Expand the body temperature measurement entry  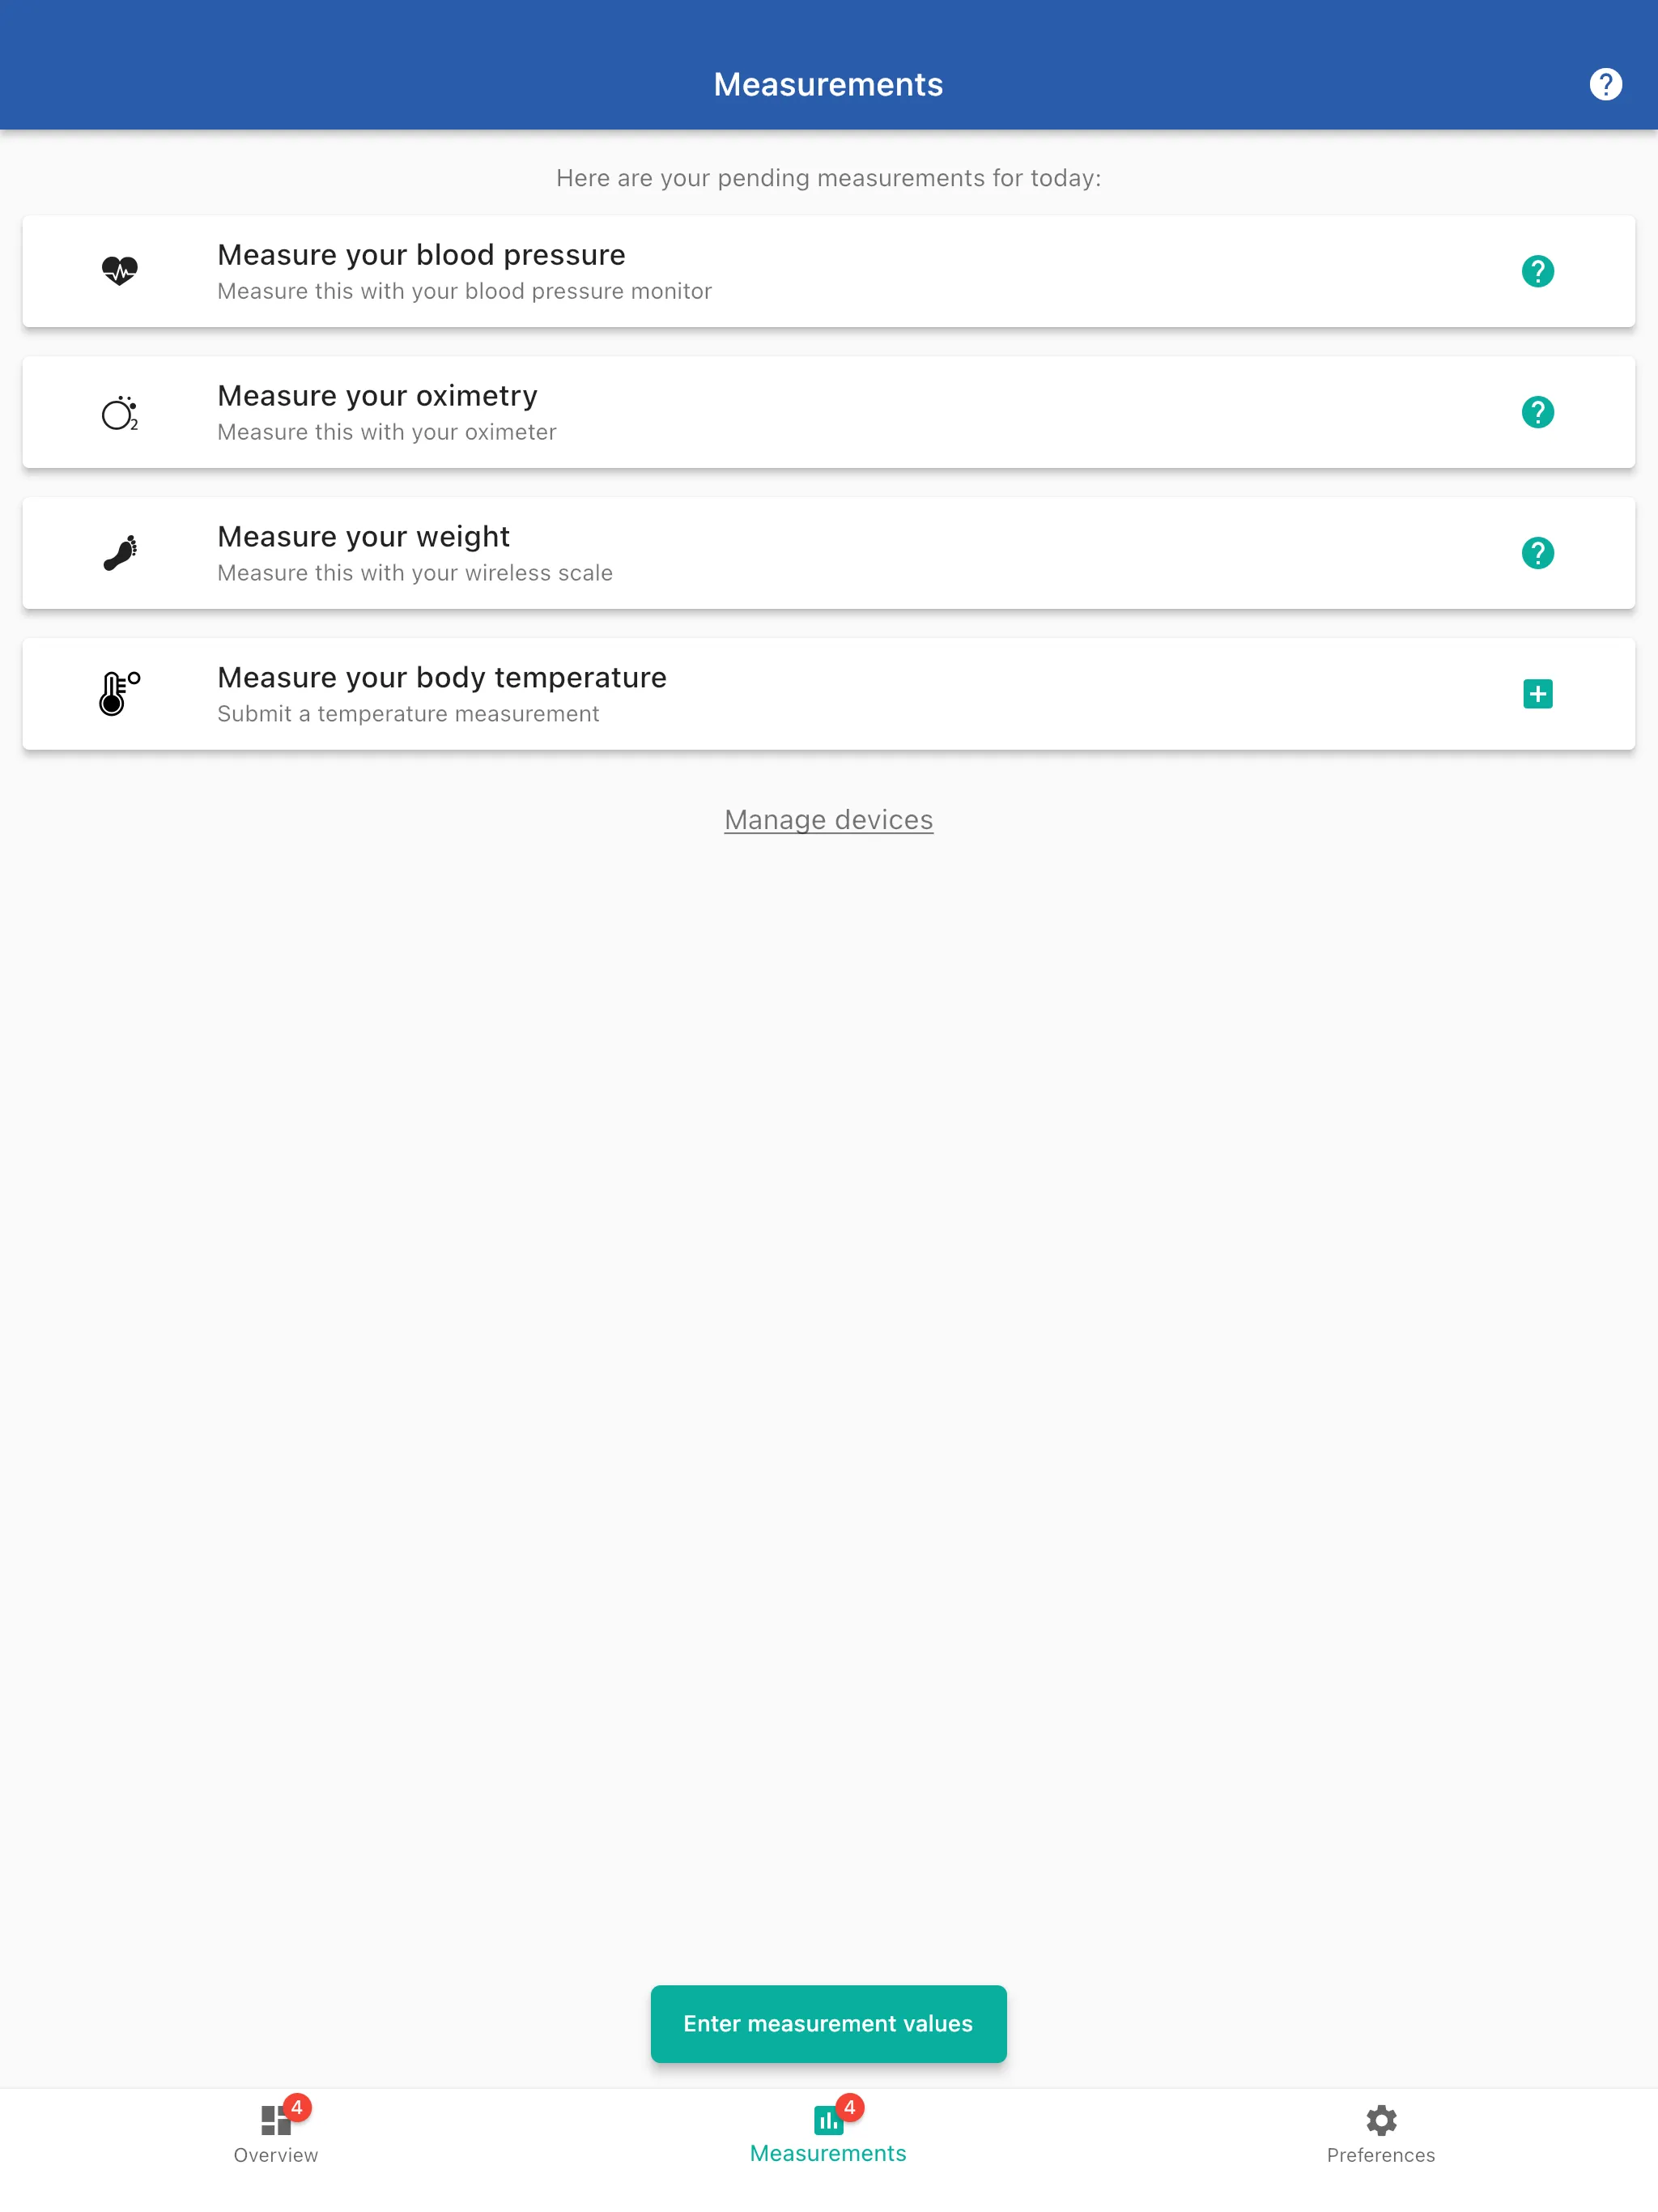pyautogui.click(x=1536, y=693)
